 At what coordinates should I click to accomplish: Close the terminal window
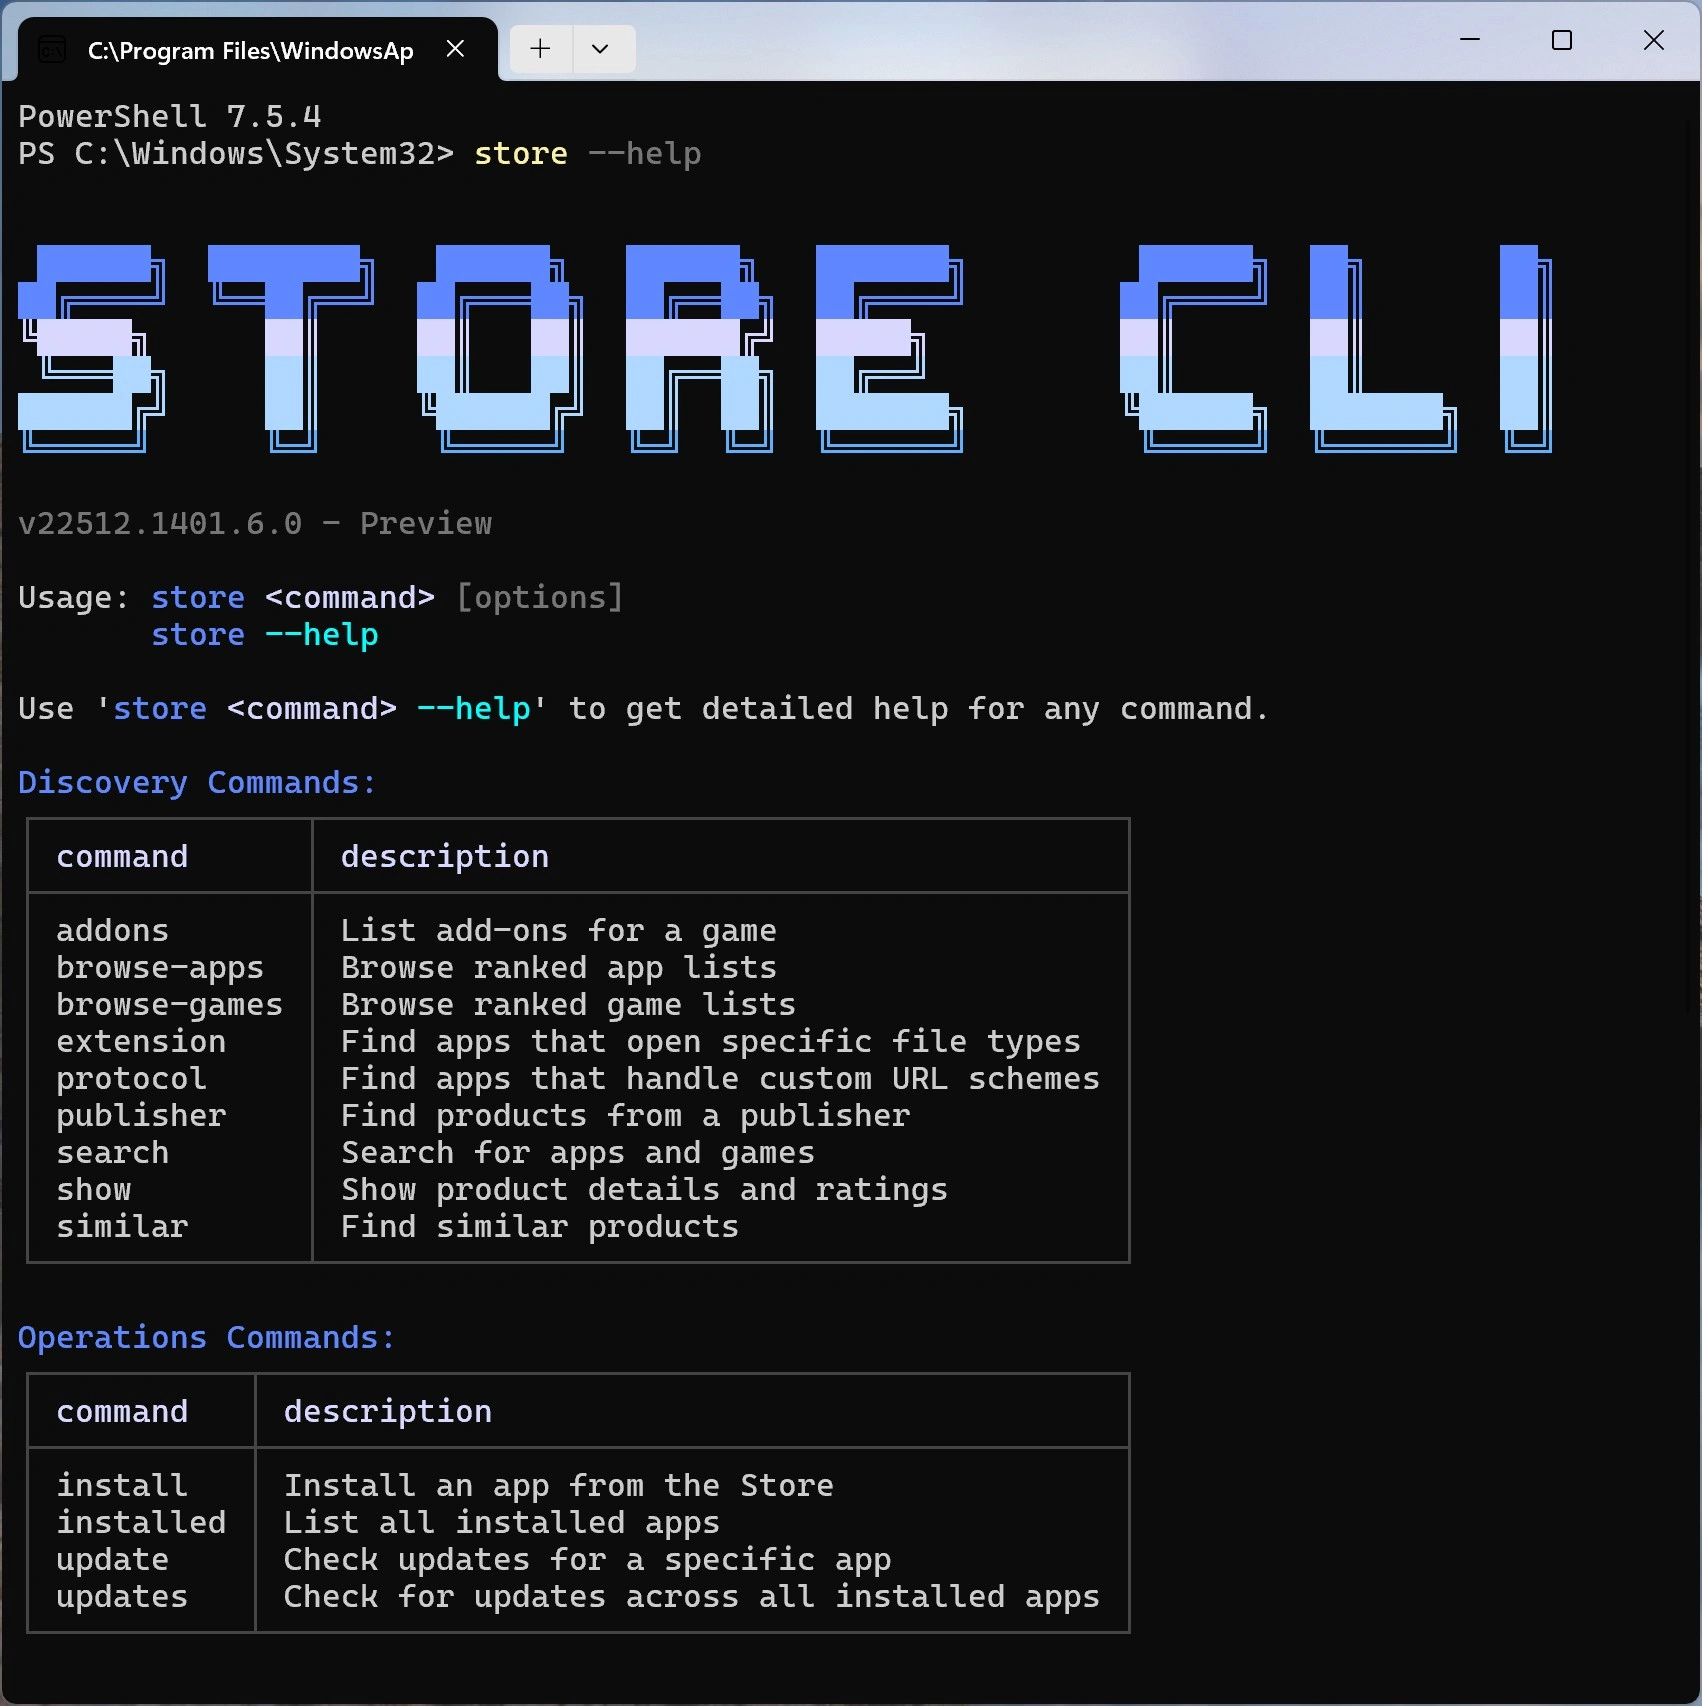click(1653, 40)
